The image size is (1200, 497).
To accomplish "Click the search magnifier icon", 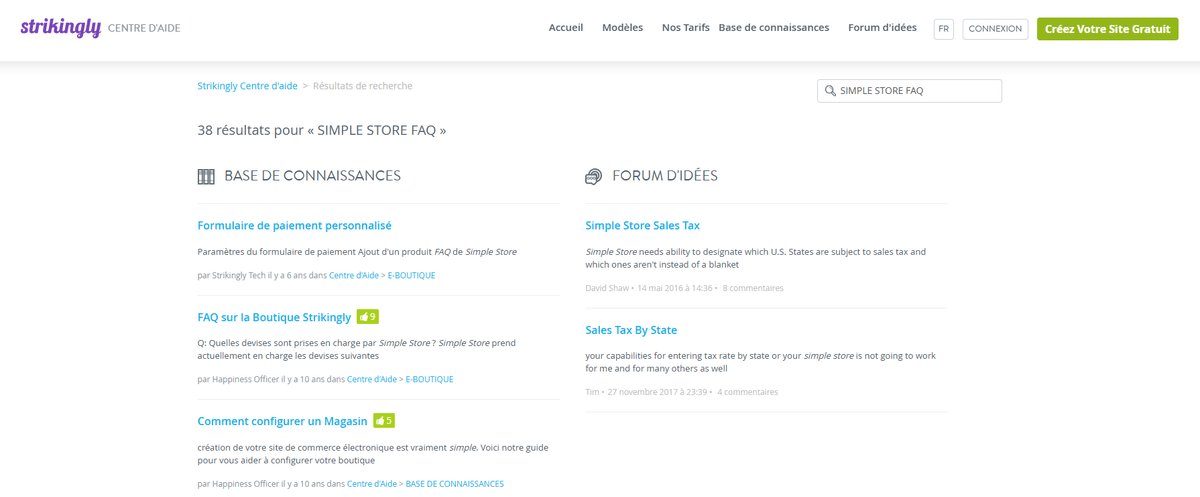I will 830,91.
